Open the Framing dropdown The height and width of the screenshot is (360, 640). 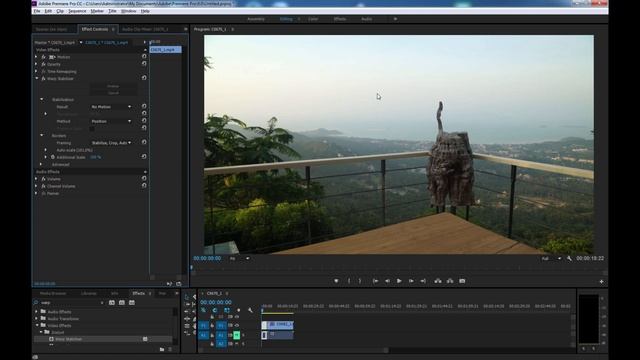(111, 143)
